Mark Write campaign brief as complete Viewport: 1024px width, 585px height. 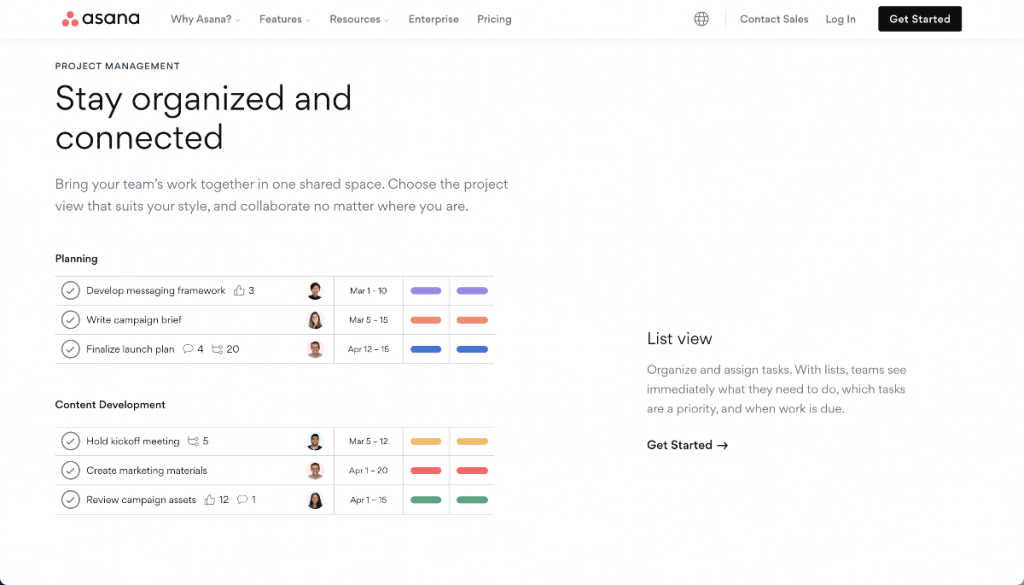[70, 319]
